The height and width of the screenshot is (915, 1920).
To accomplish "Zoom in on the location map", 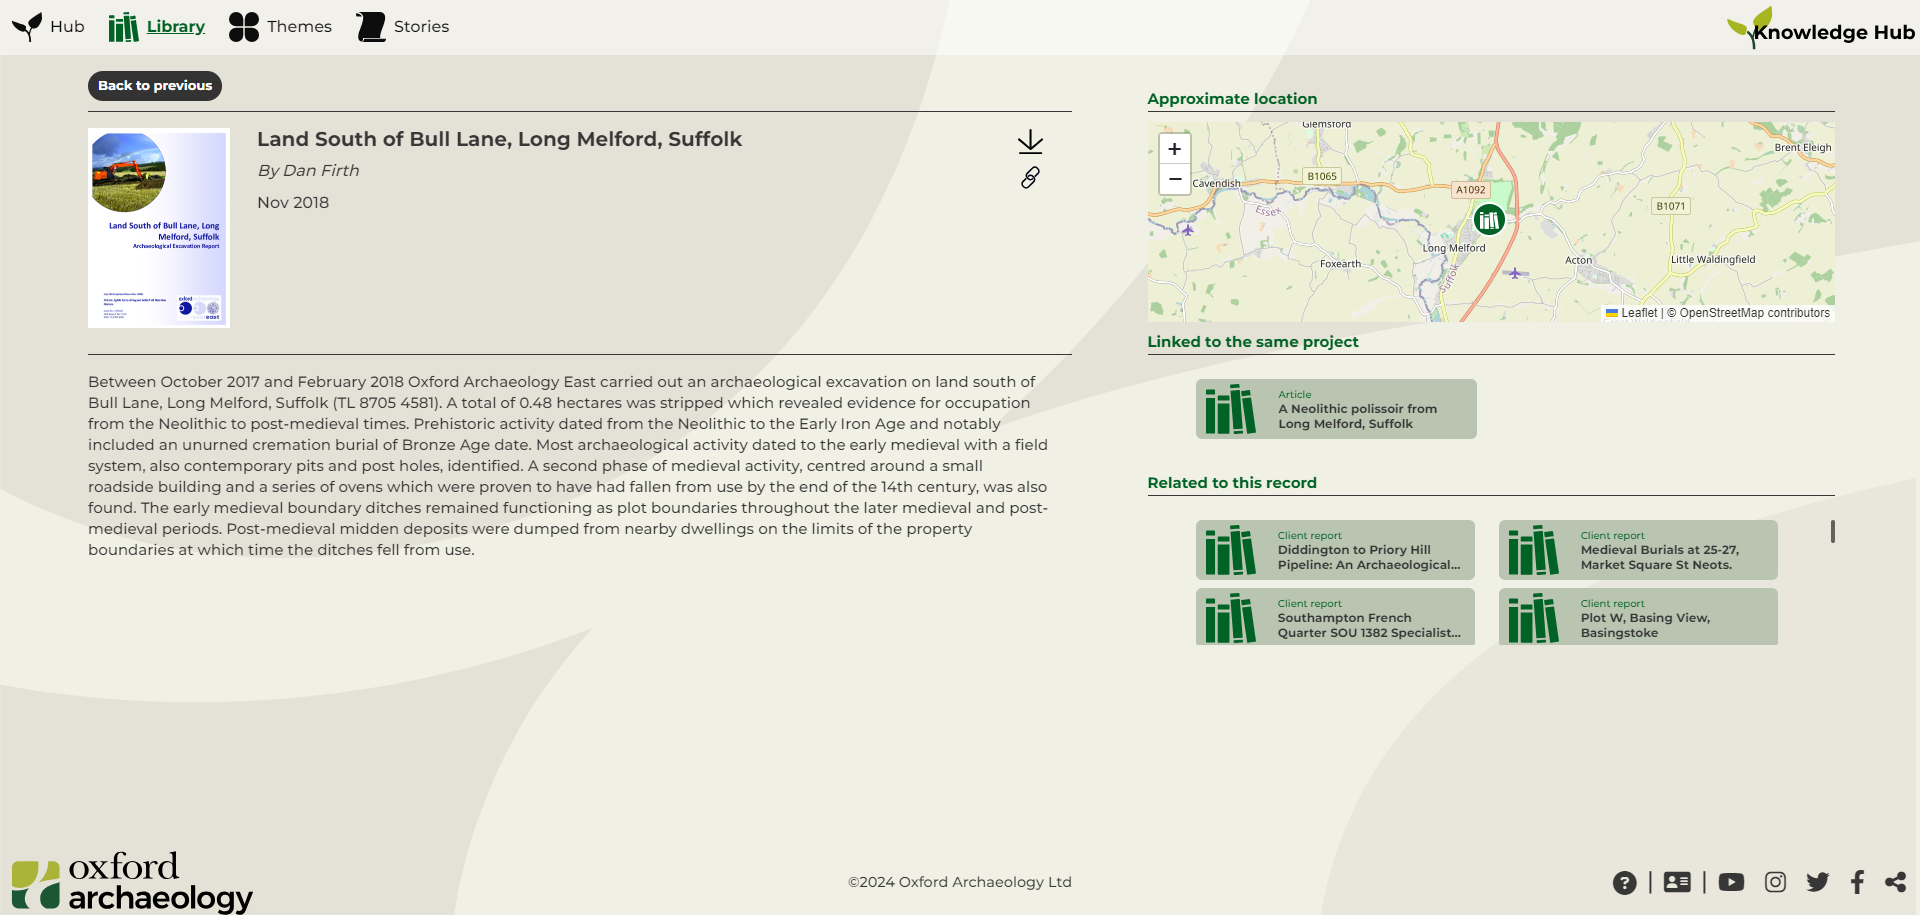I will point(1175,149).
